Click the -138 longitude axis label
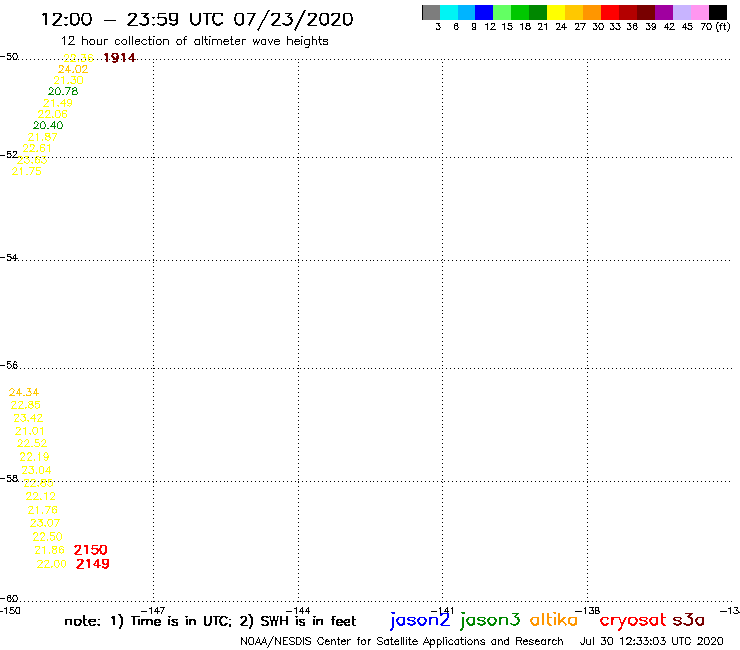Screen dimensions: 740x650 click(x=587, y=611)
